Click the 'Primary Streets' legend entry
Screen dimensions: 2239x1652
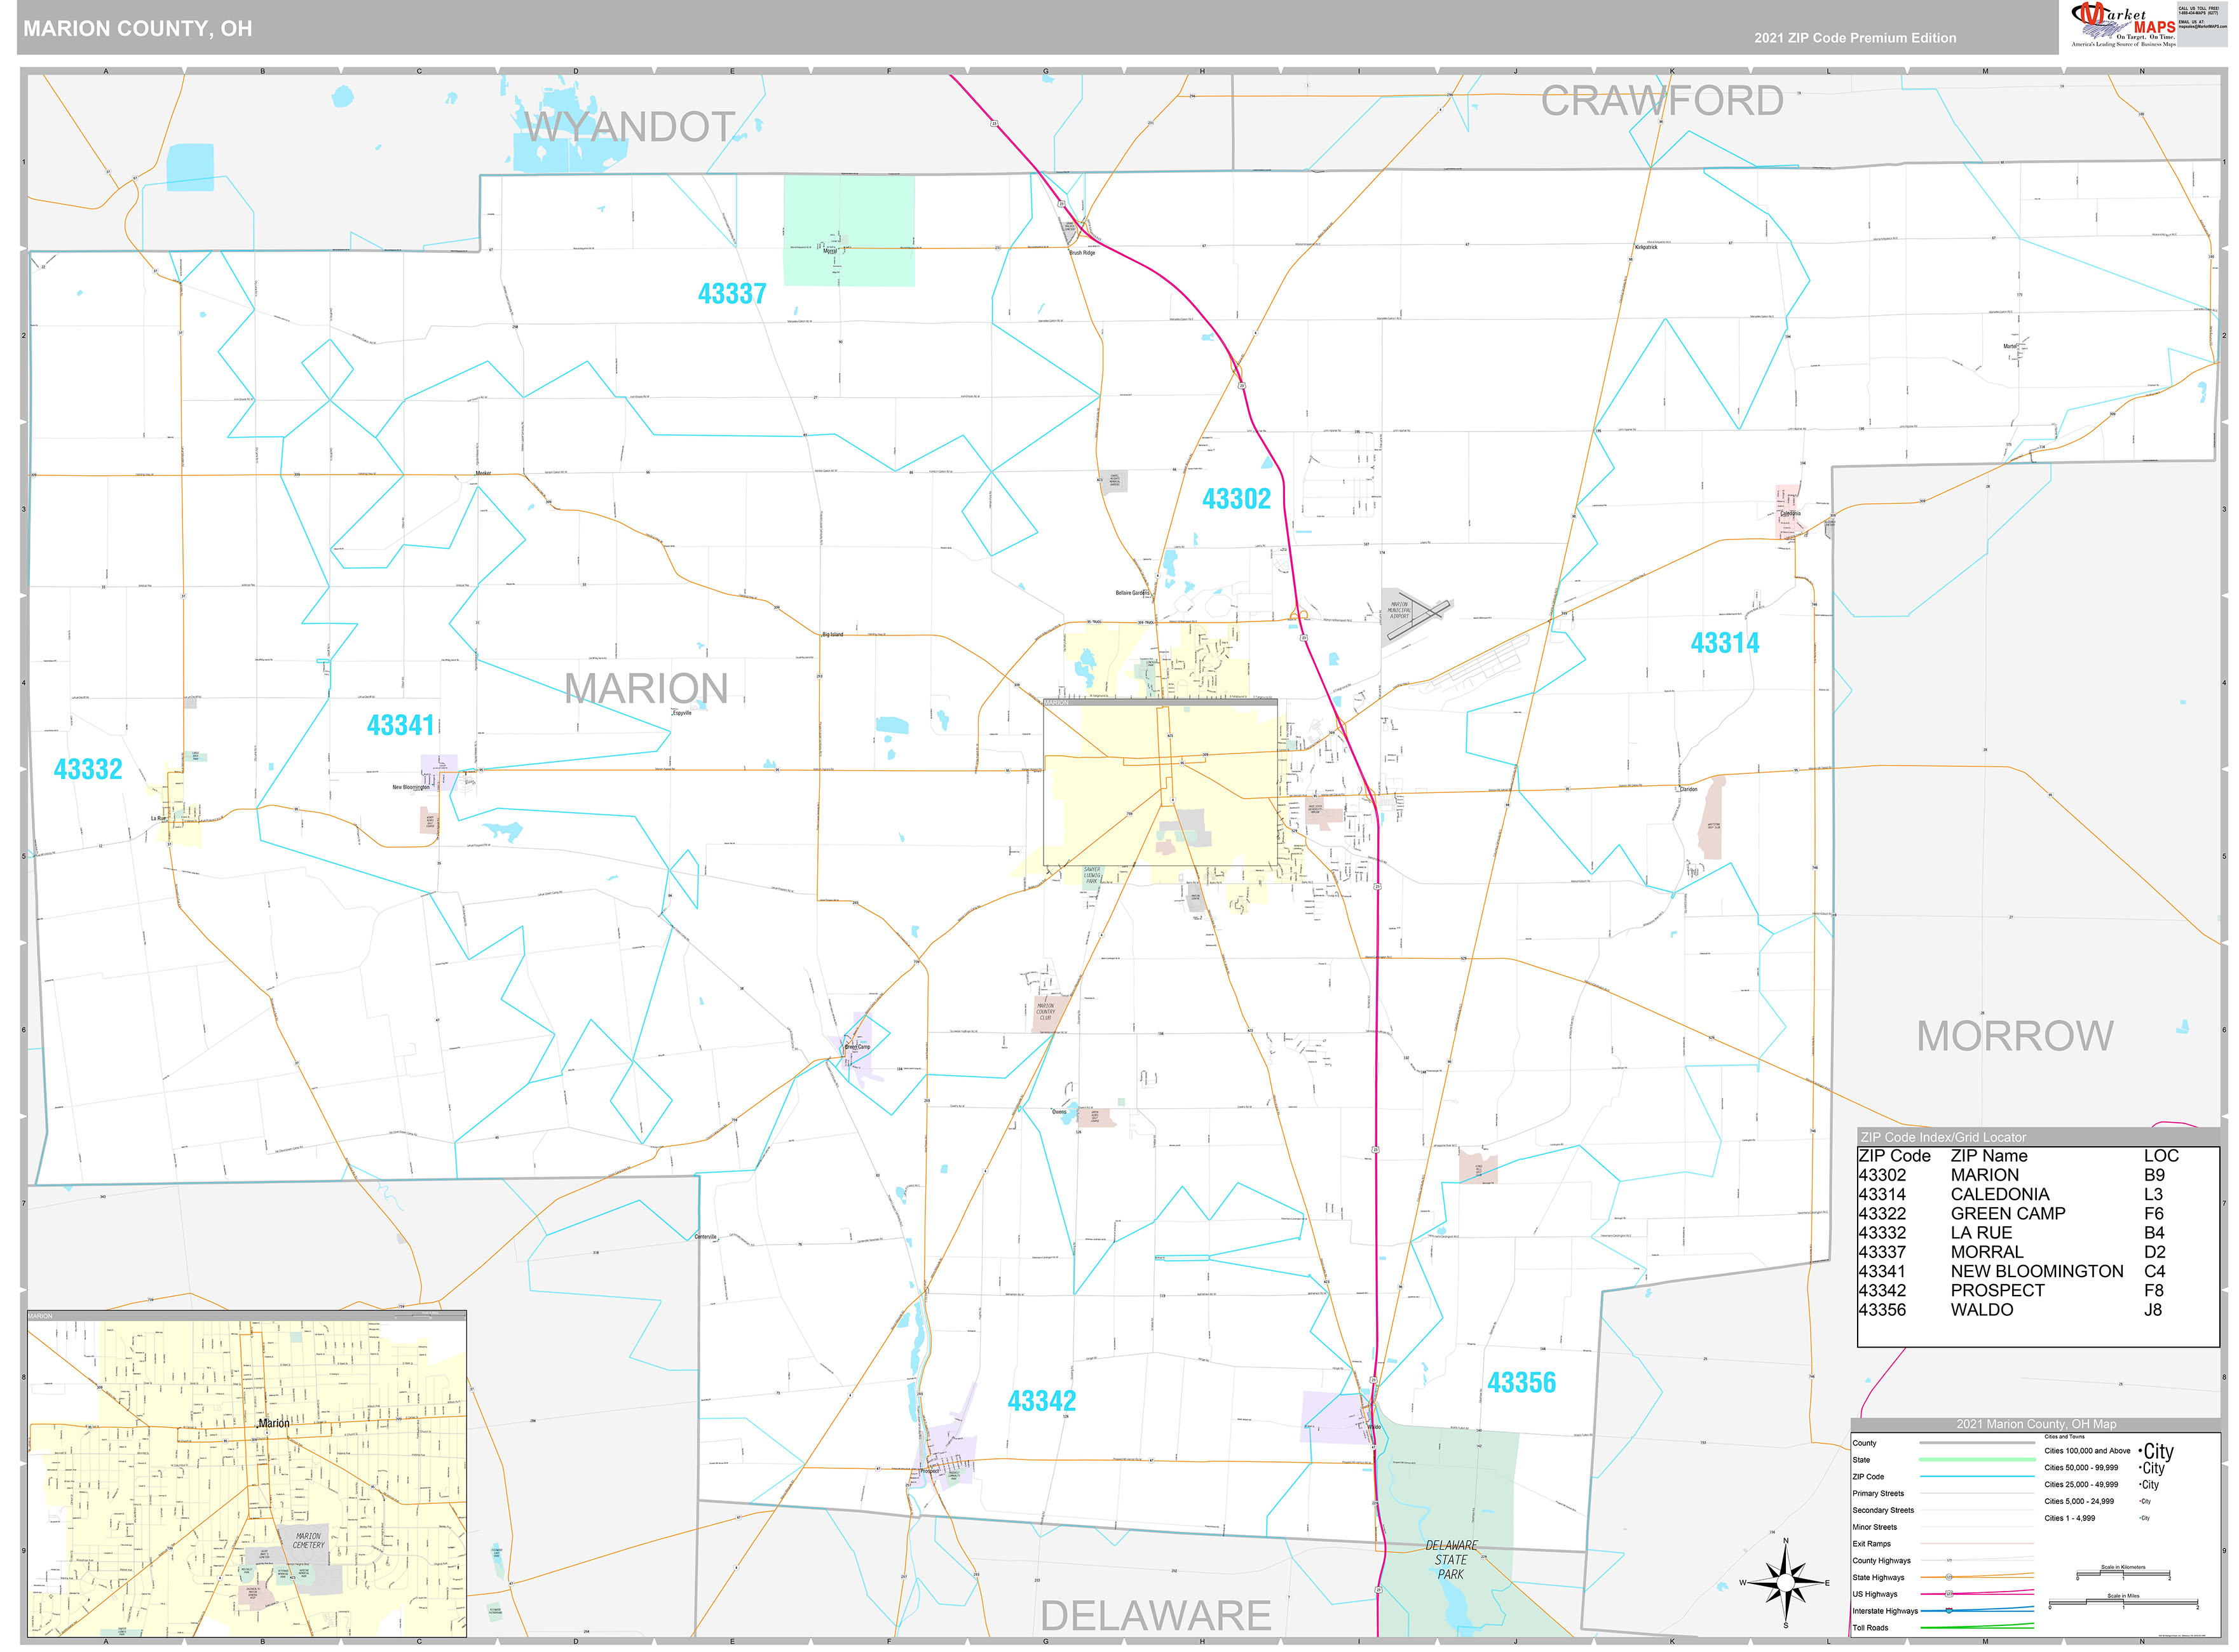[x=1877, y=1494]
